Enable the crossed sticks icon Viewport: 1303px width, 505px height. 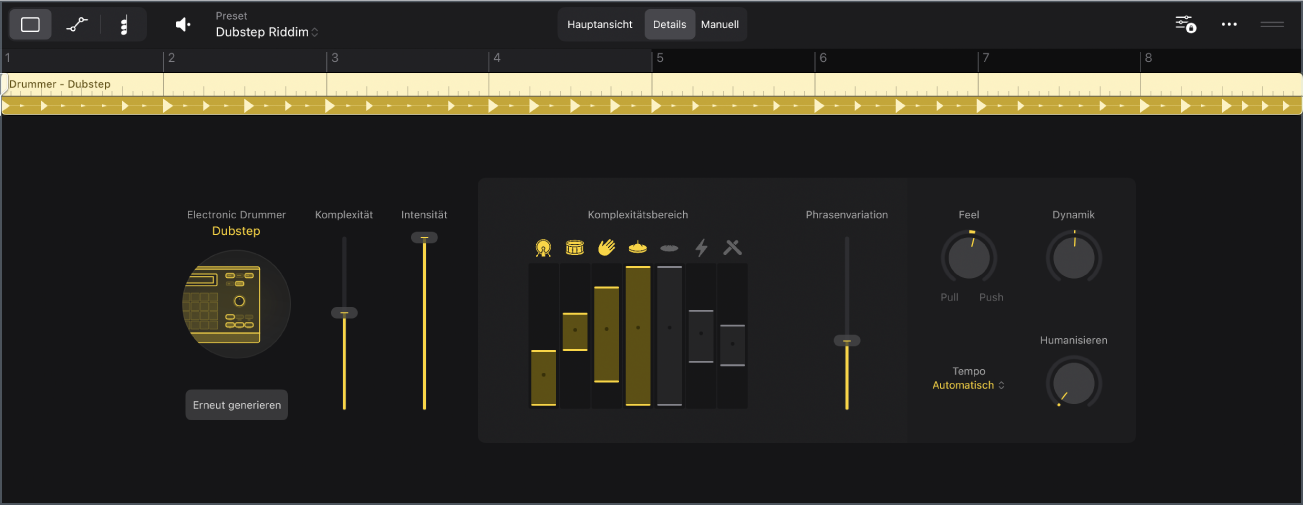[x=733, y=247]
